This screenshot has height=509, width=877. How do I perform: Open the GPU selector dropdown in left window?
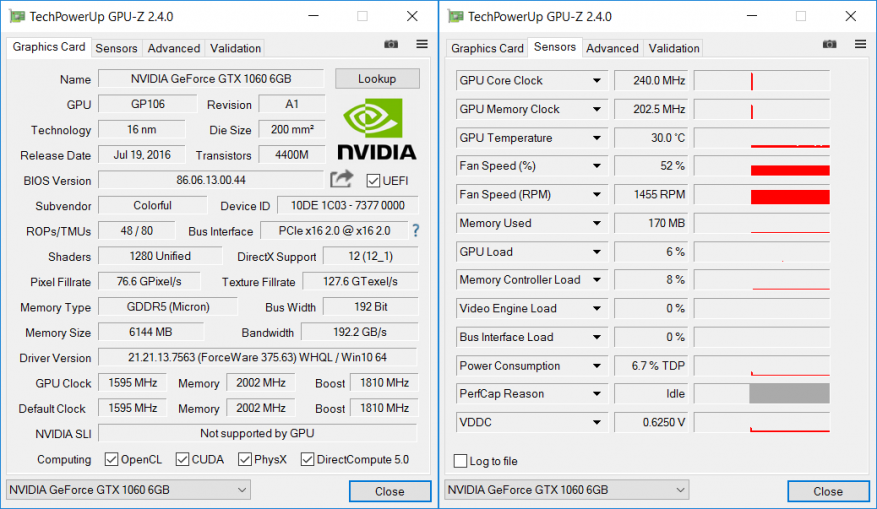128,490
